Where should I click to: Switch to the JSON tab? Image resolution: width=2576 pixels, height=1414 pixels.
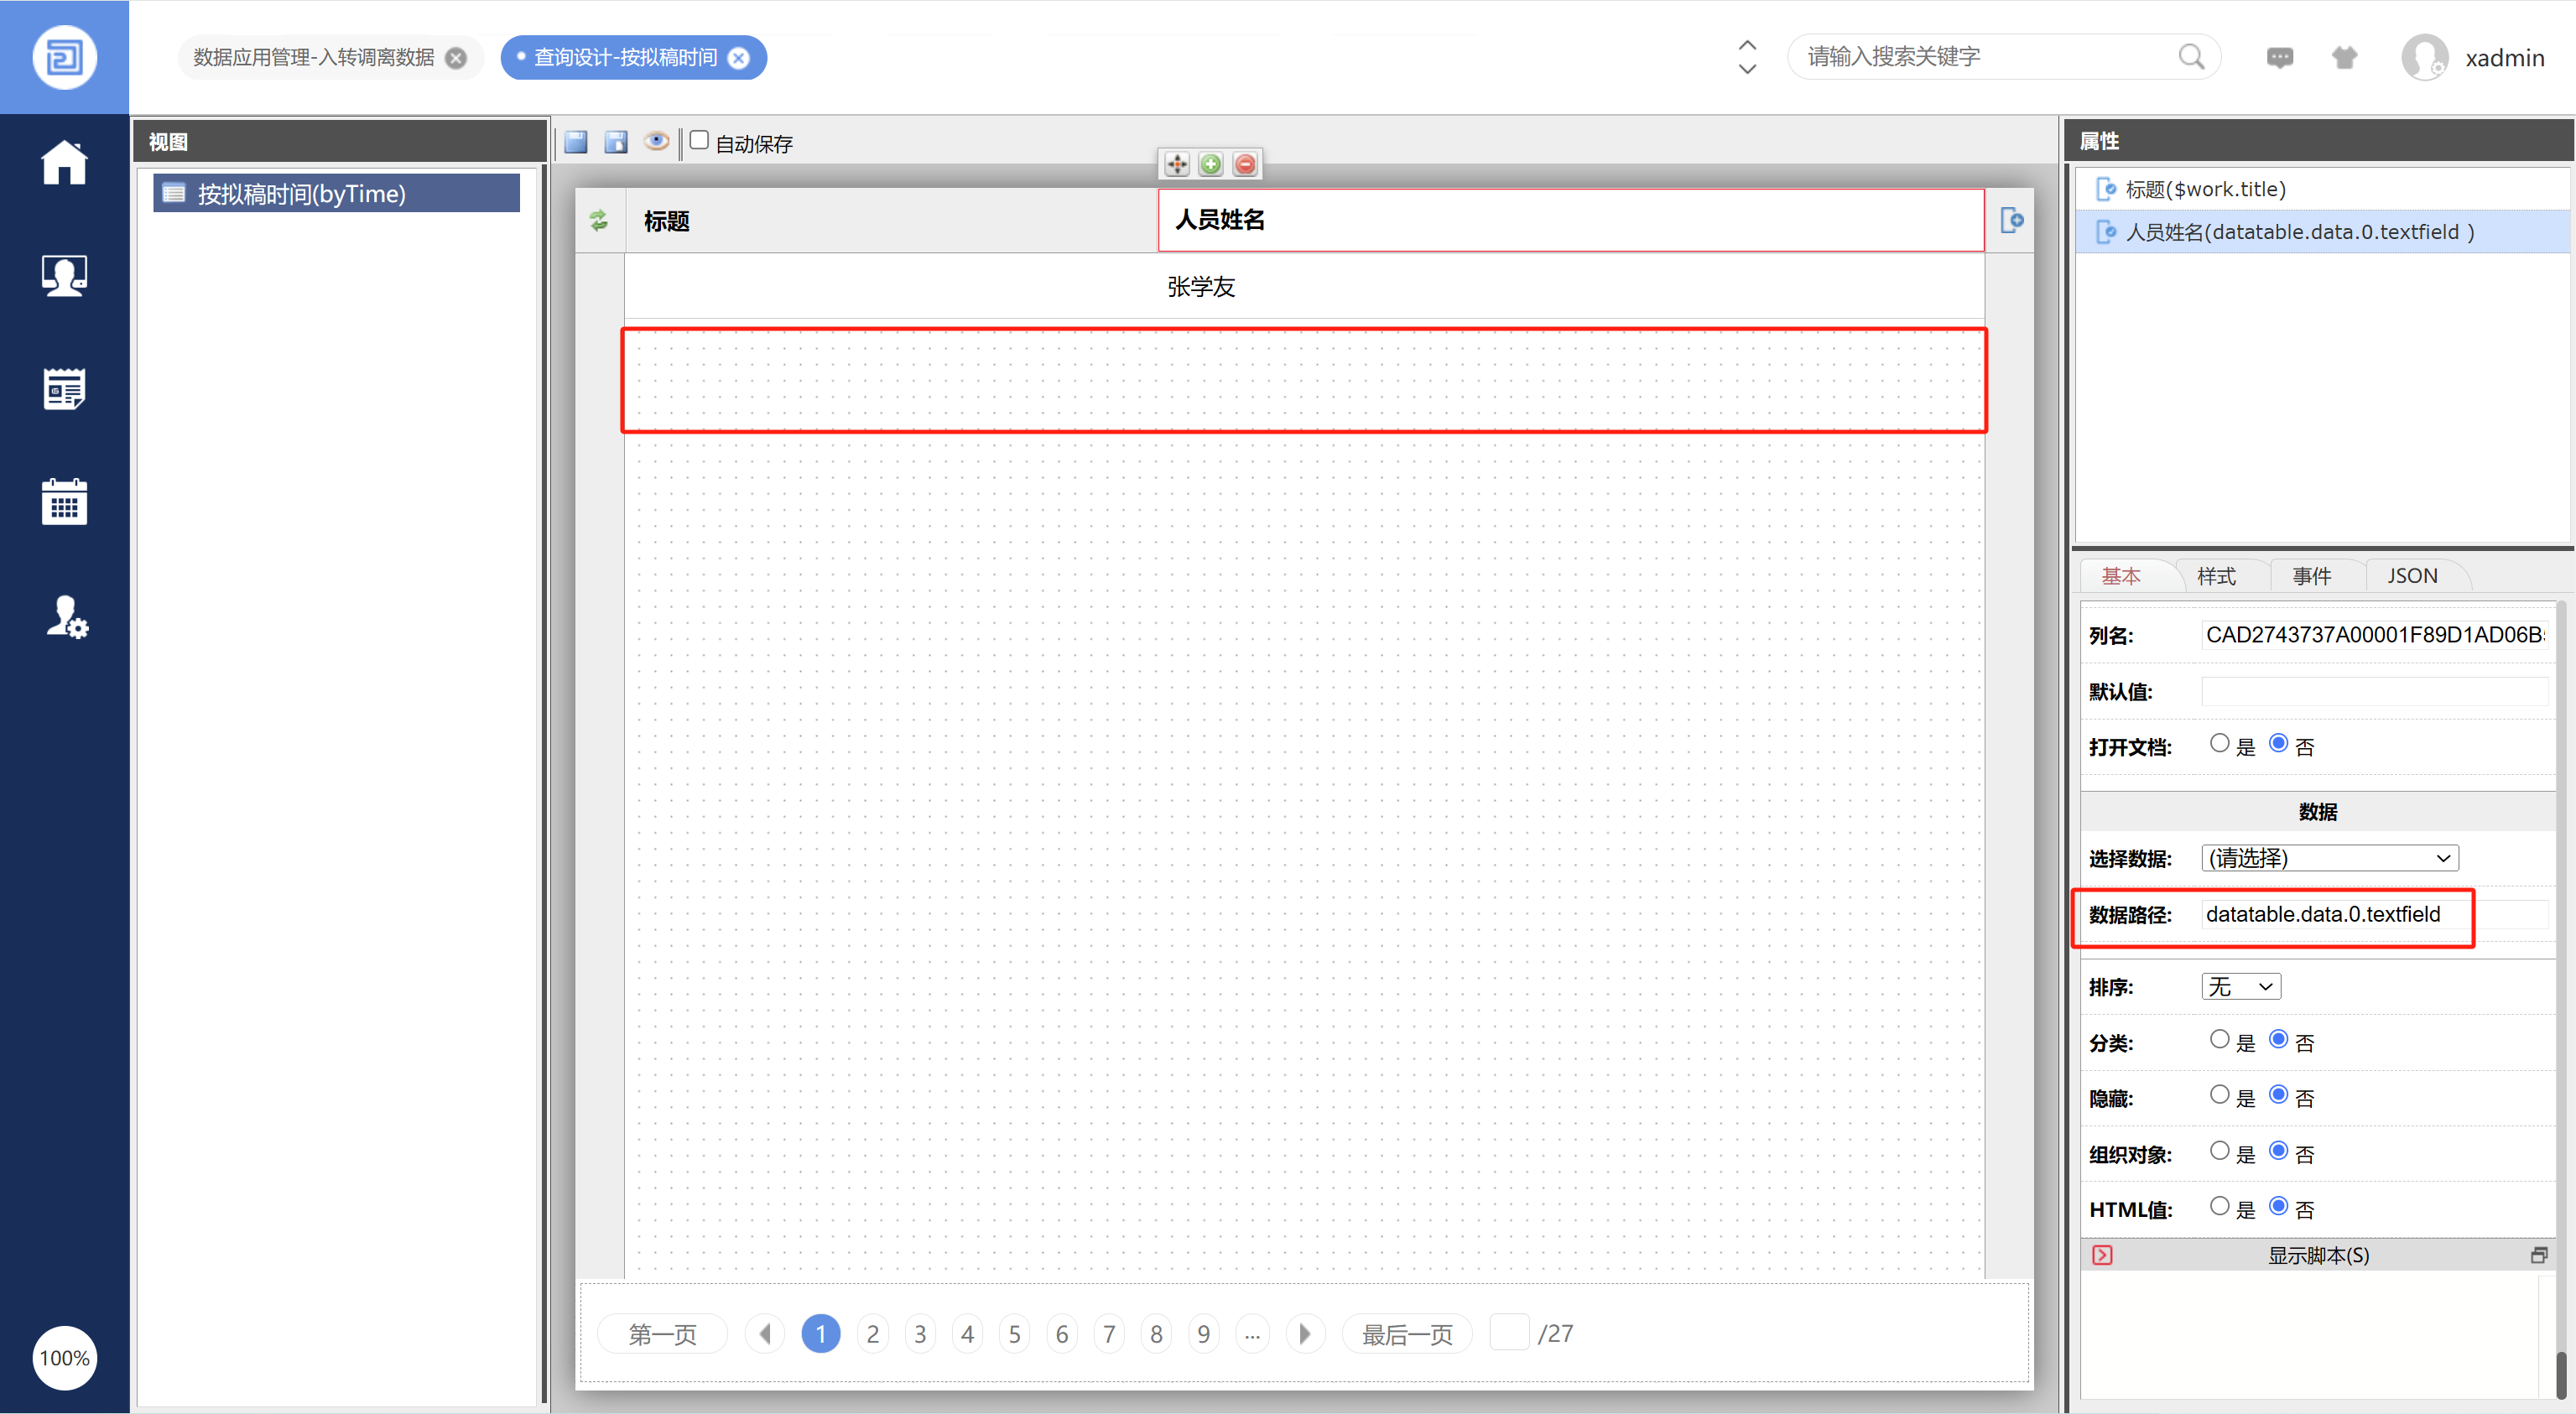tap(2412, 576)
